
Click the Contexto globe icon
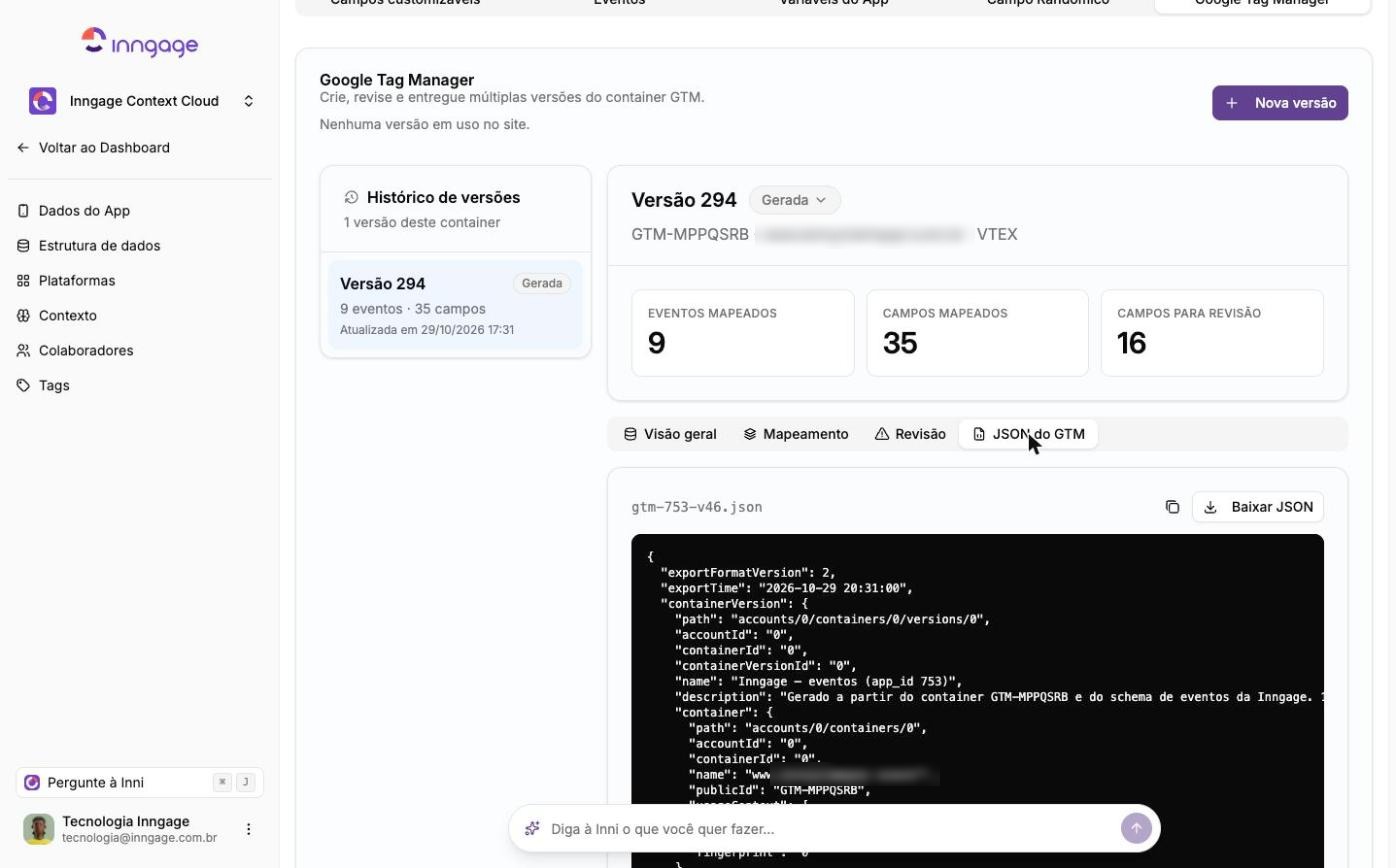23,316
